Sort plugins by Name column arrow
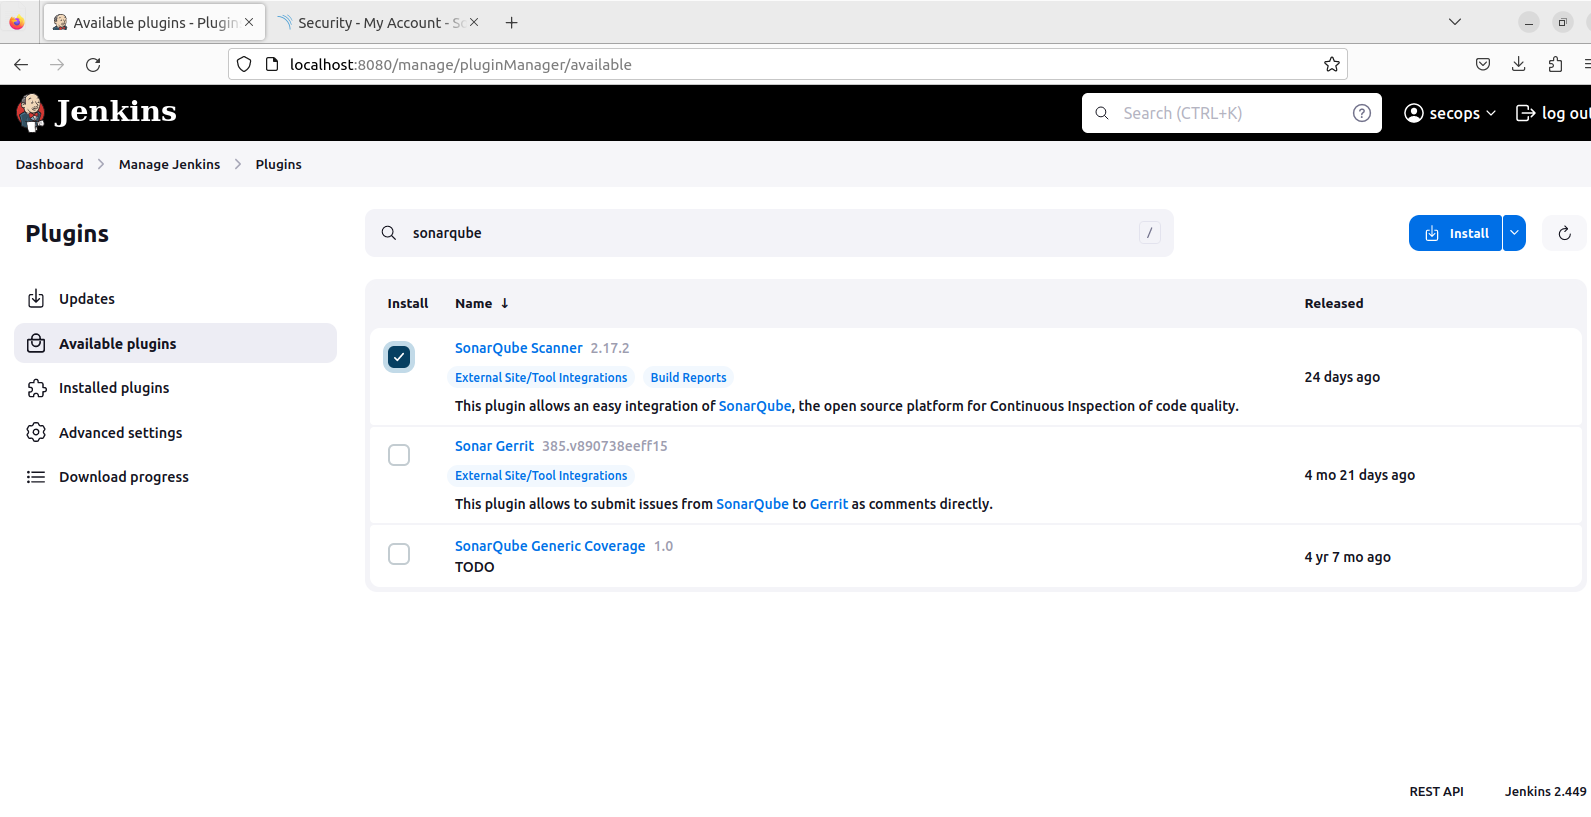1591x817 pixels. click(504, 303)
